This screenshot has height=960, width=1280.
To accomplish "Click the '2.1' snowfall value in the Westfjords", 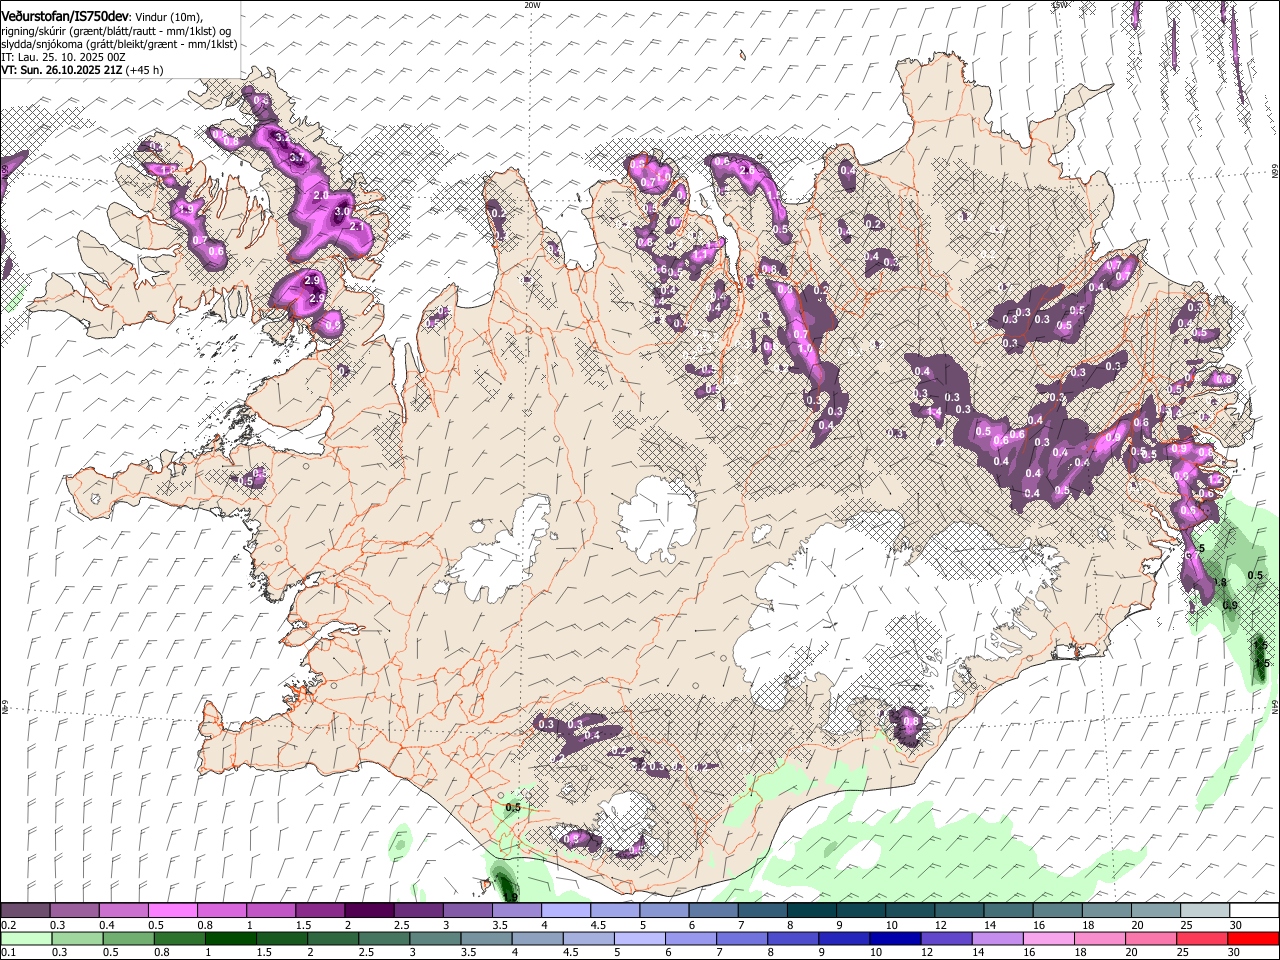I will [x=357, y=226].
